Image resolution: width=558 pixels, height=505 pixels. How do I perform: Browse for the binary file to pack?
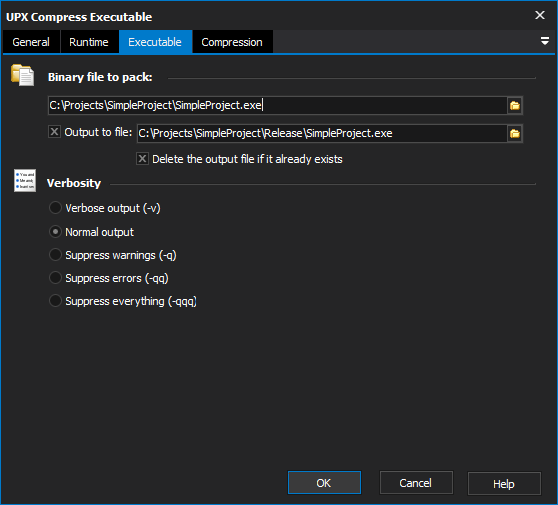(515, 106)
